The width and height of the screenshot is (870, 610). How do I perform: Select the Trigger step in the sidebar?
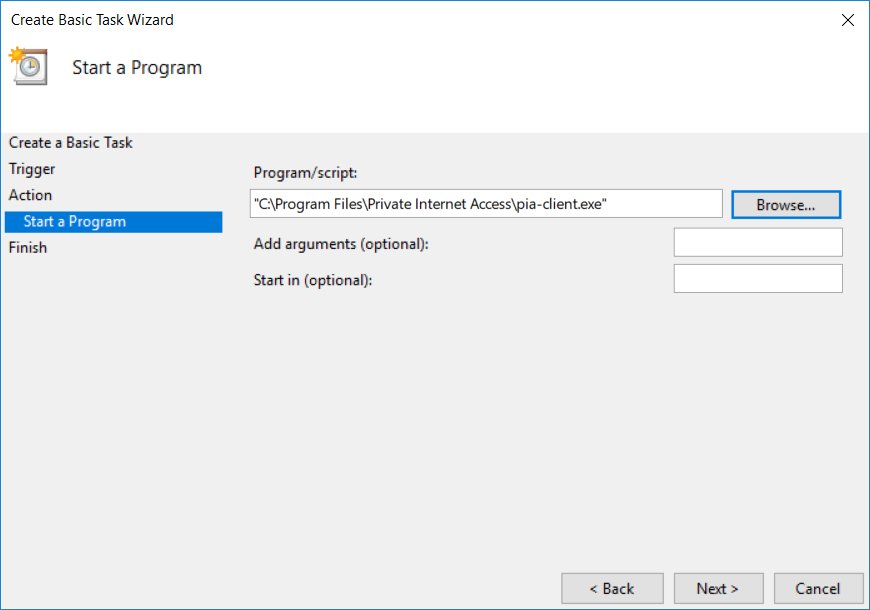[x=32, y=169]
